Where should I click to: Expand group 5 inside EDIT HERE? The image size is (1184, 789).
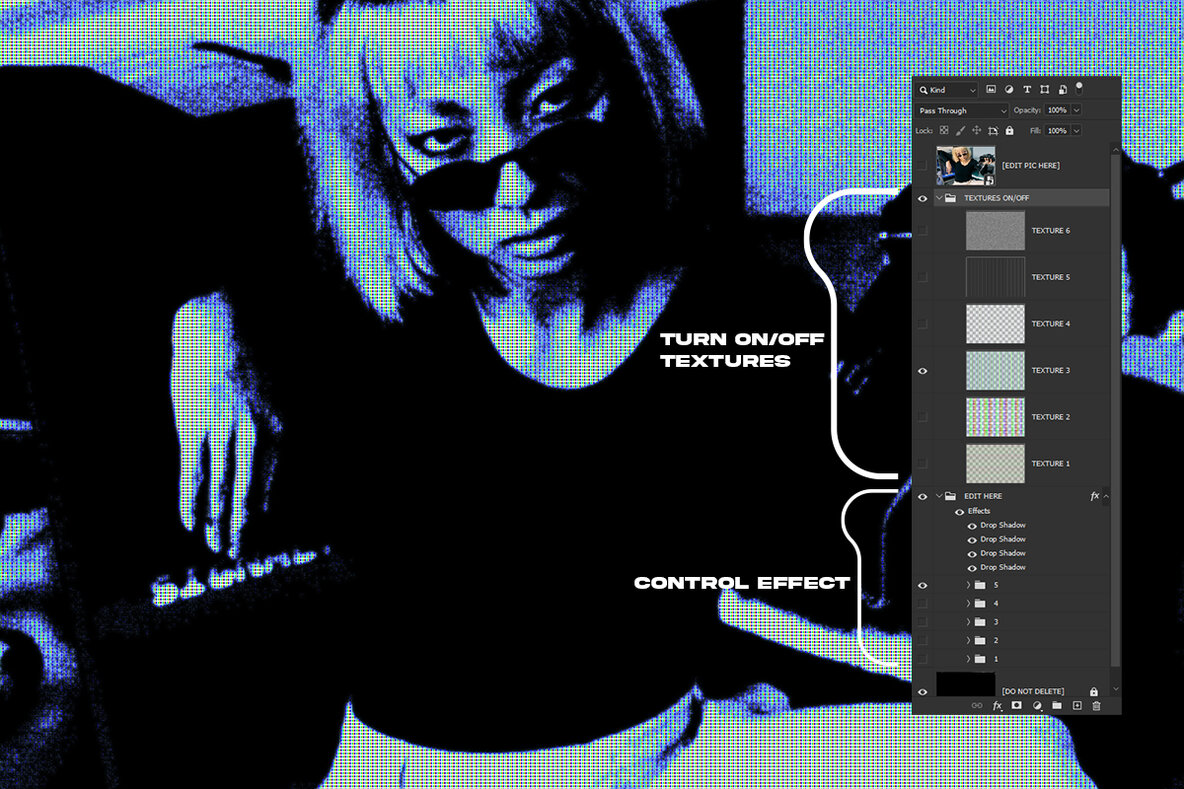click(967, 585)
